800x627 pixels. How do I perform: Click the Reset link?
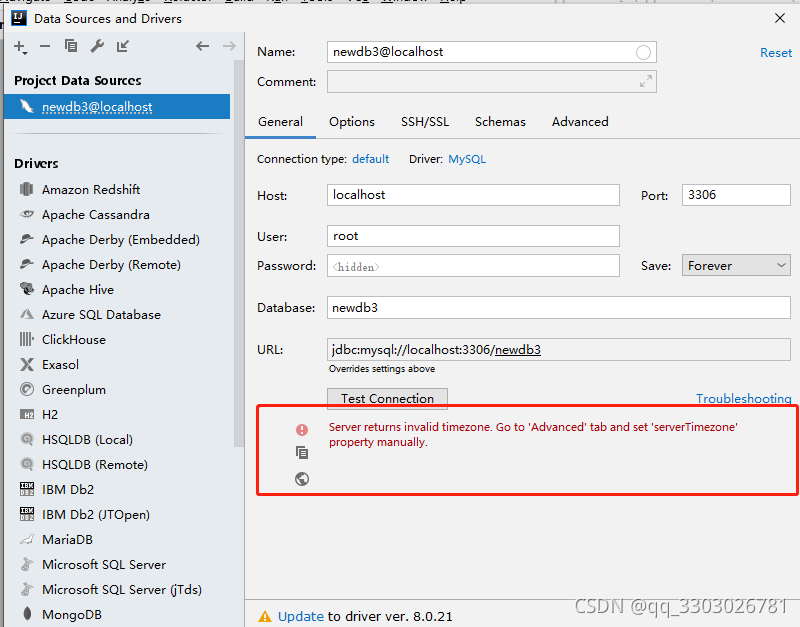[x=776, y=53]
